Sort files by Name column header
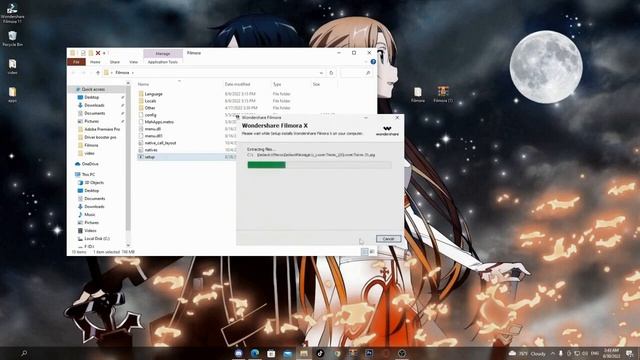Image resolution: width=640 pixels, height=360 pixels. (143, 84)
